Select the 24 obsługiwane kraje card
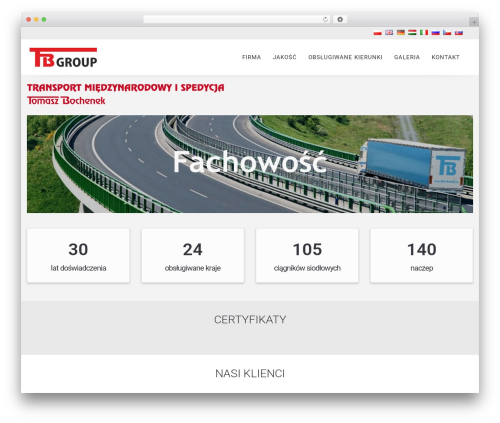This screenshot has height=423, width=500. click(193, 256)
